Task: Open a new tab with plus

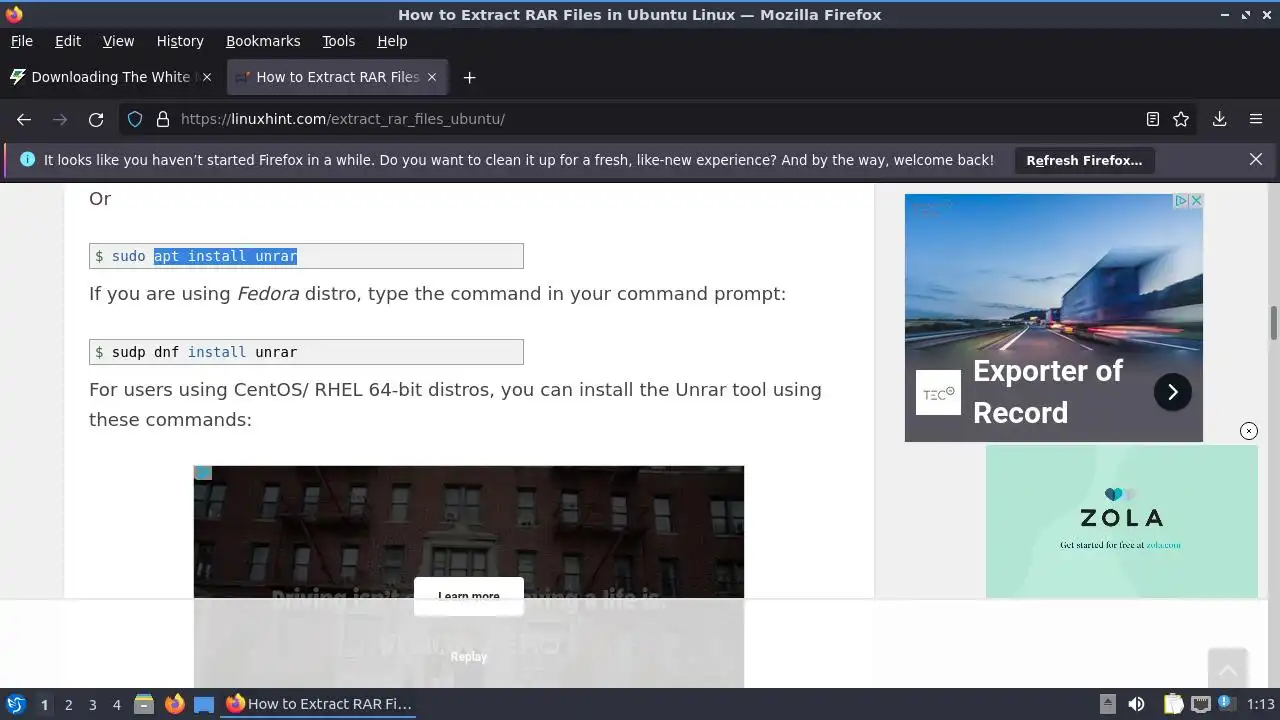Action: (x=469, y=77)
